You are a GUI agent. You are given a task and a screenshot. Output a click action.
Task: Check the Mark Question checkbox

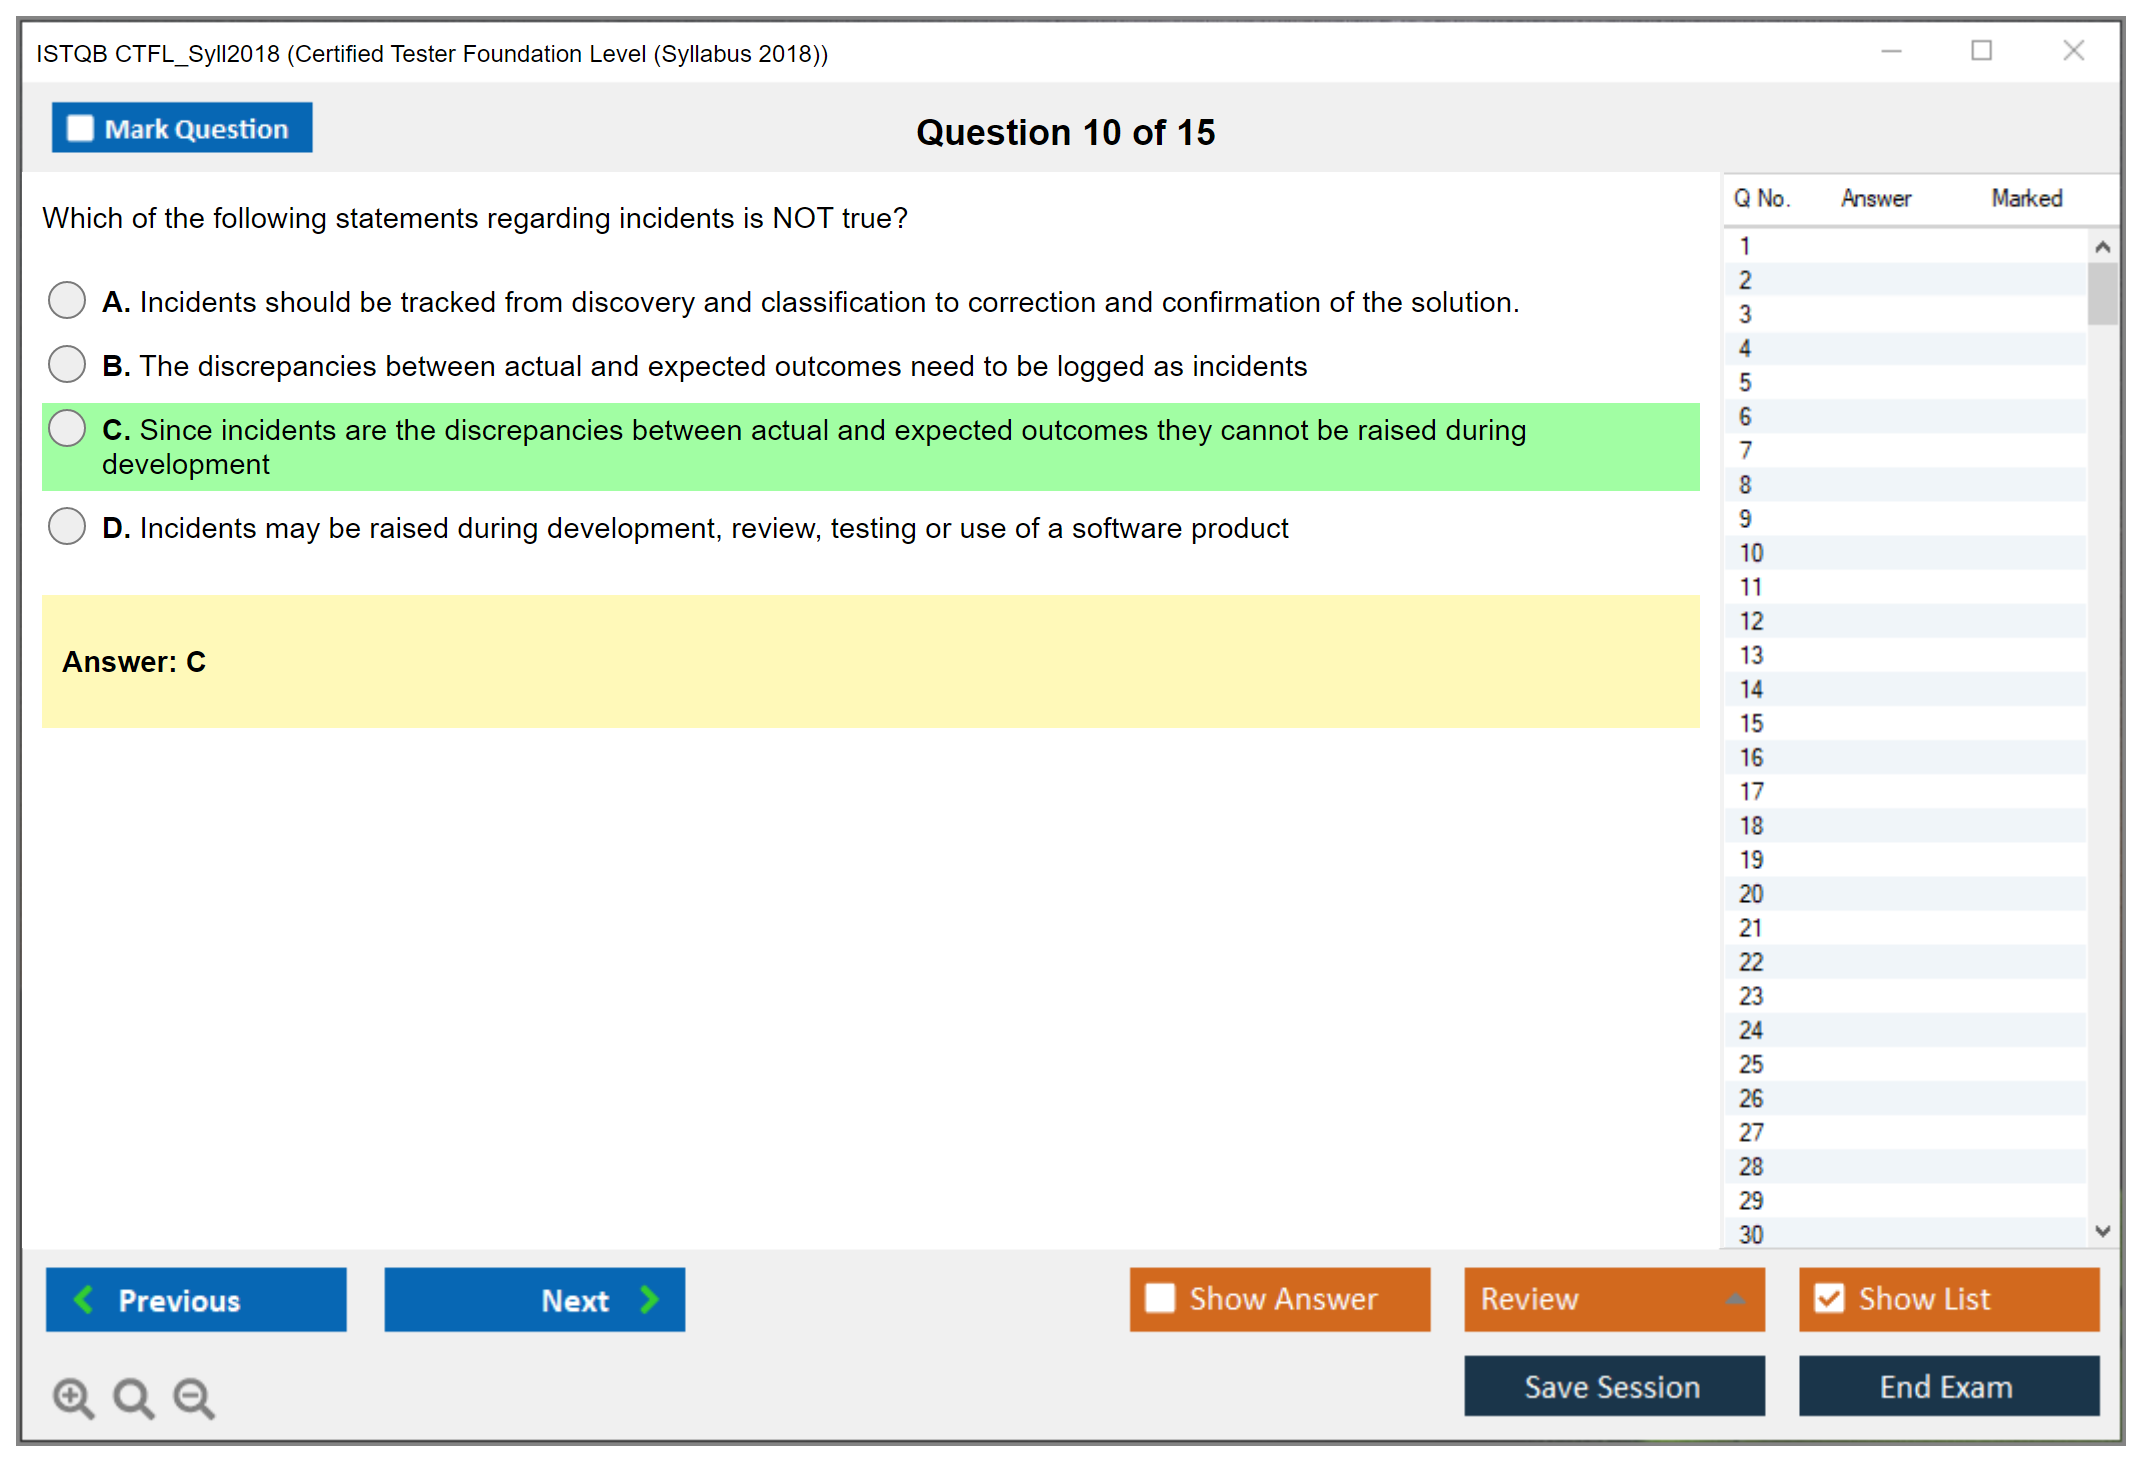(80, 129)
